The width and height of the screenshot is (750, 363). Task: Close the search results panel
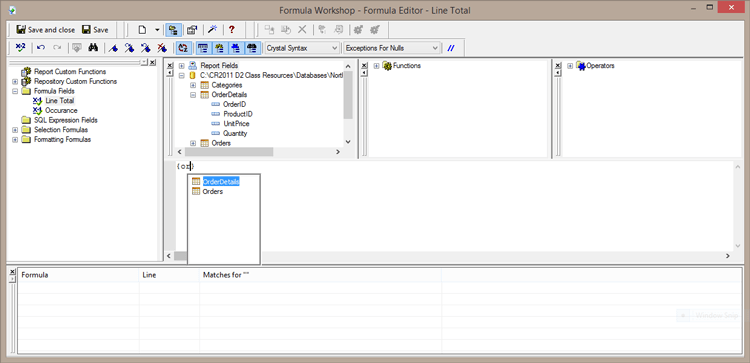(x=13, y=272)
